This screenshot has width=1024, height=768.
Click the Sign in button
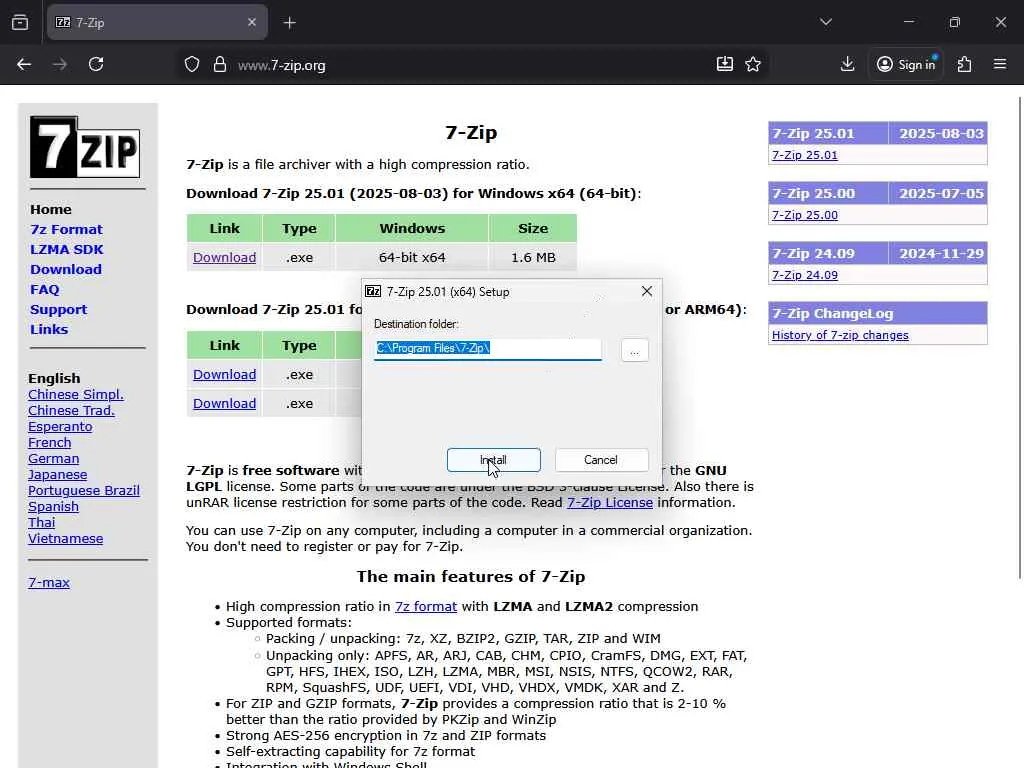(906, 64)
